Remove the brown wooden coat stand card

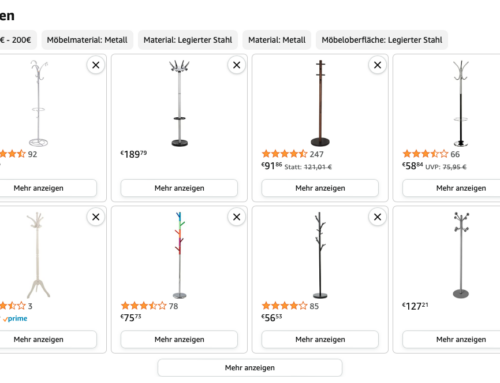[377, 65]
